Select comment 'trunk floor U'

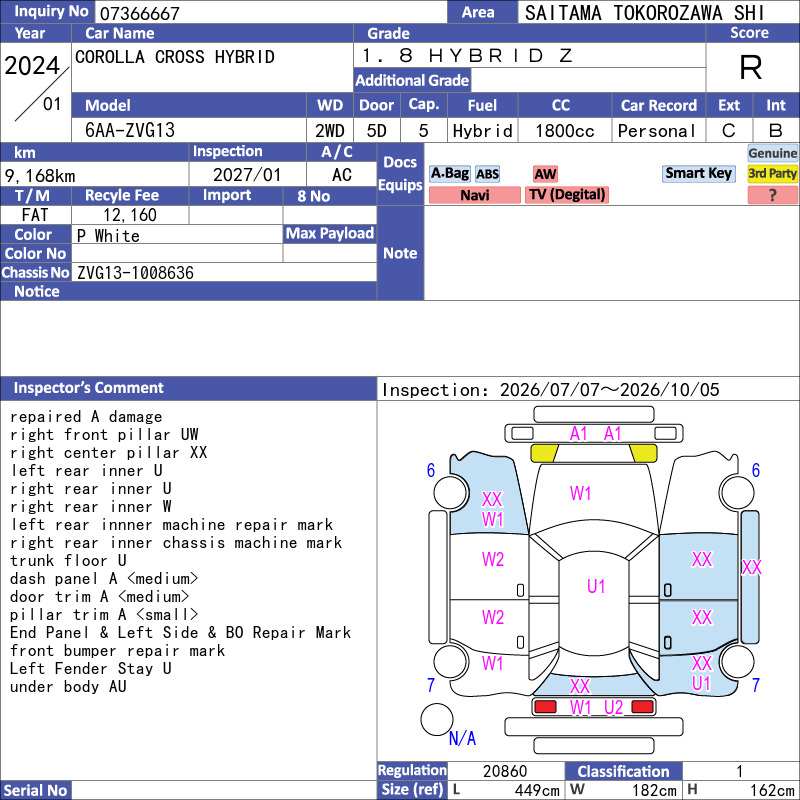(68, 561)
